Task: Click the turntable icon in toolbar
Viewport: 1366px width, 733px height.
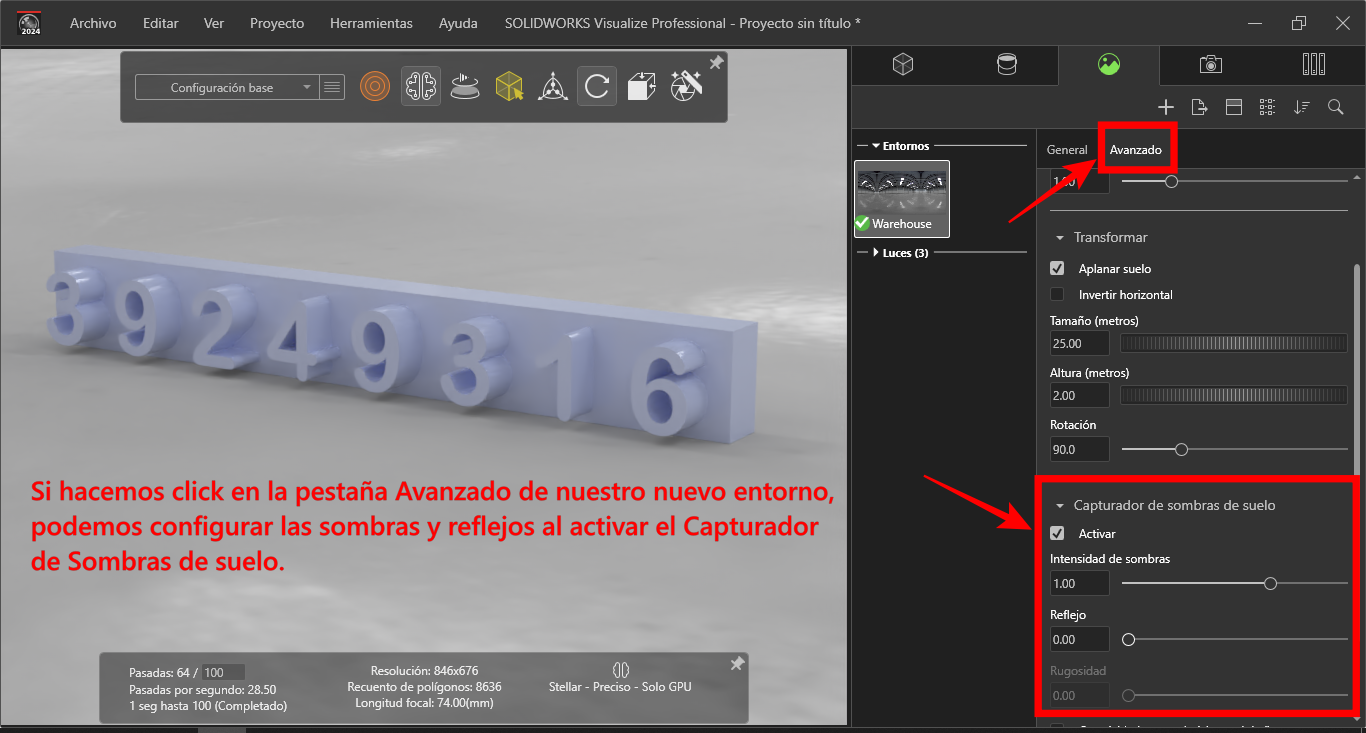Action: click(x=463, y=87)
